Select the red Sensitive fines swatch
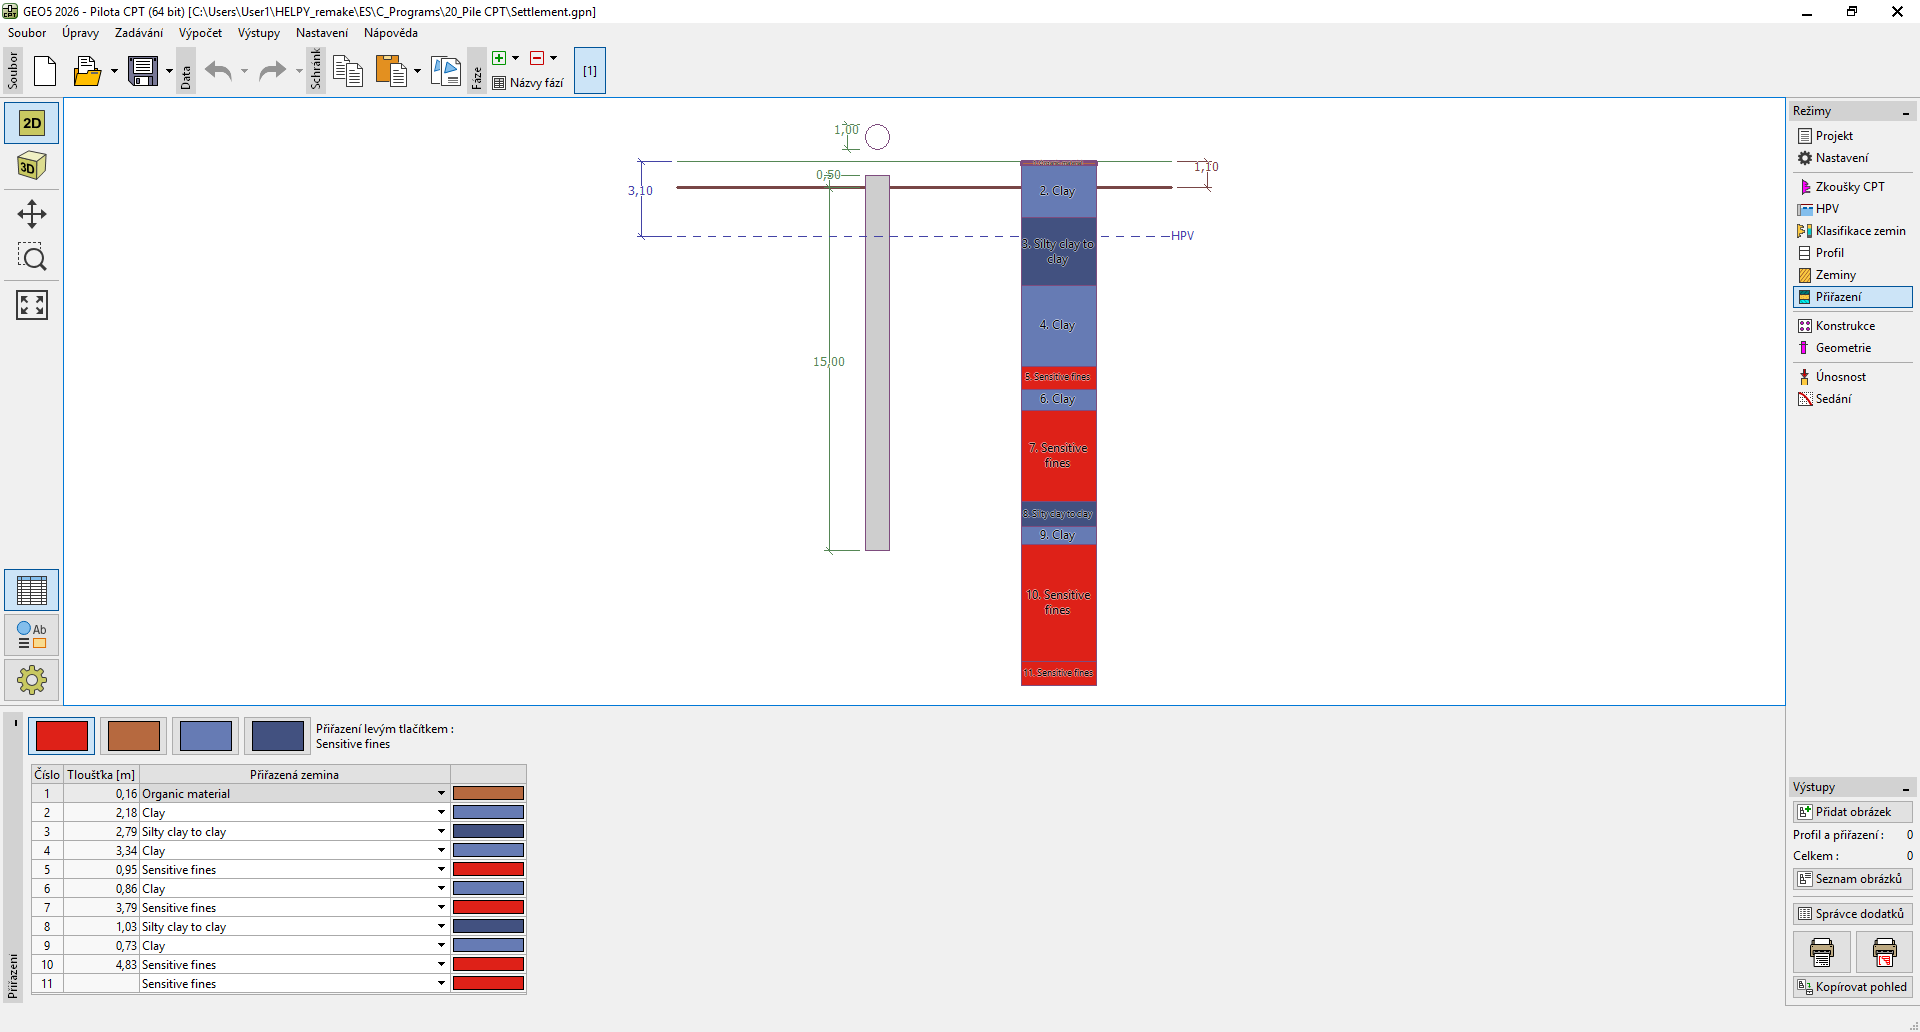Viewport: 1920px width, 1032px height. click(x=62, y=736)
